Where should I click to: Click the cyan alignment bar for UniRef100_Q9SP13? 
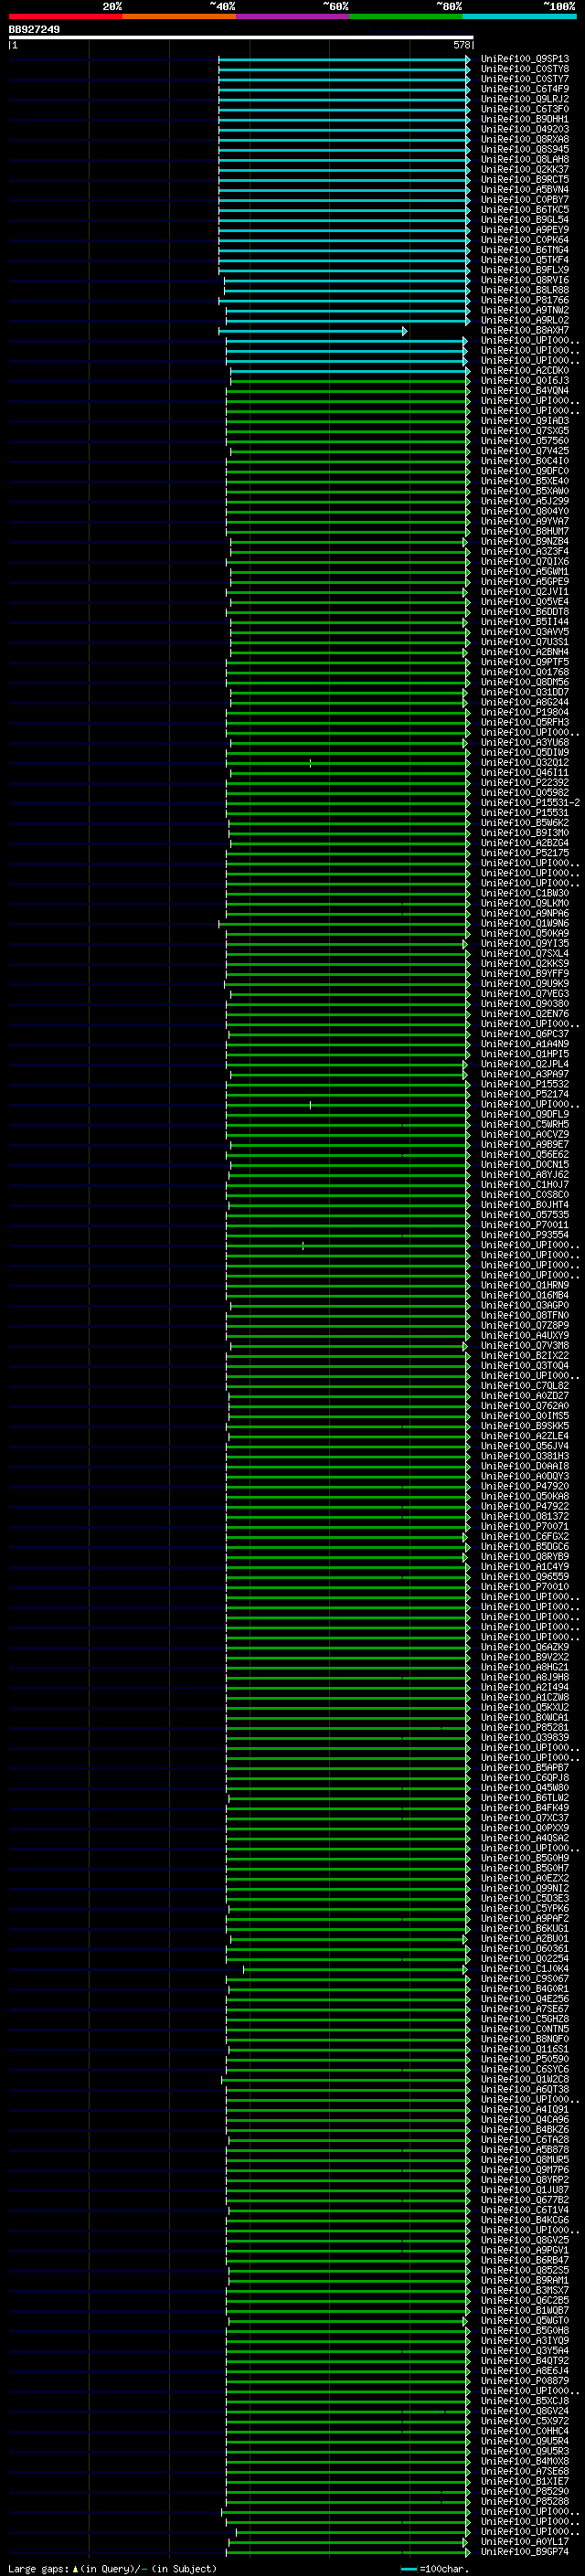tap(344, 59)
